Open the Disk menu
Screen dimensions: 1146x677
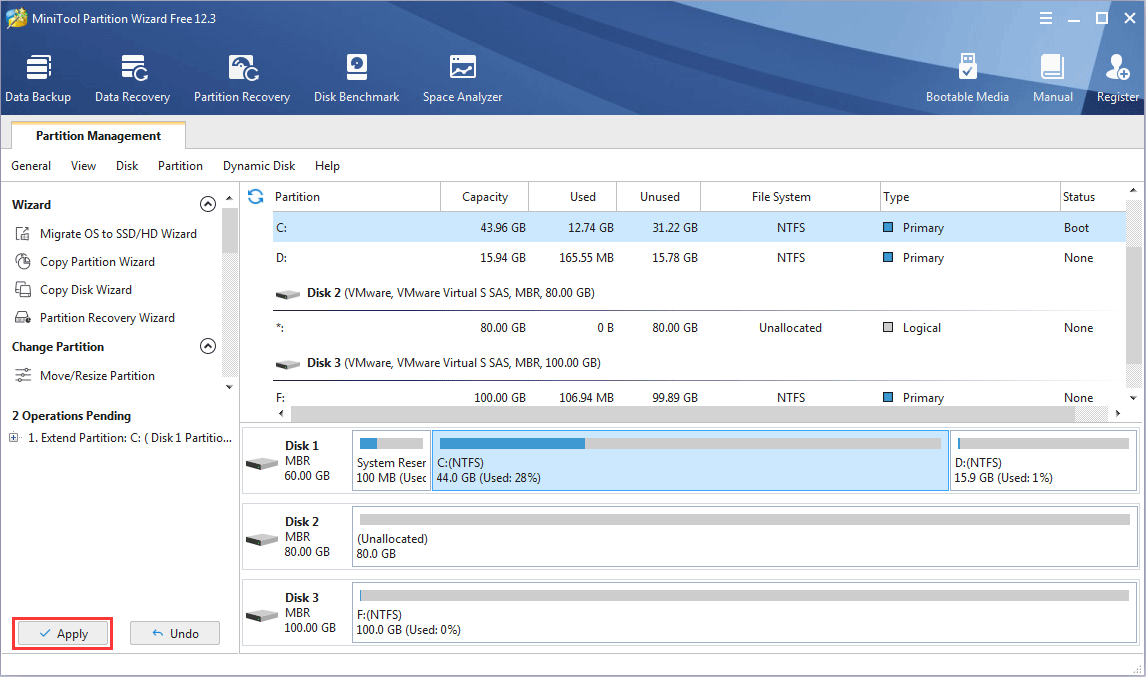(x=127, y=166)
